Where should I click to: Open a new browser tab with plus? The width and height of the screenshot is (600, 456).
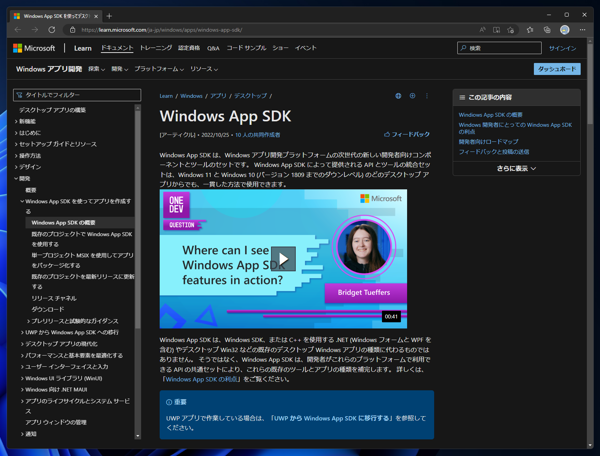tap(109, 16)
